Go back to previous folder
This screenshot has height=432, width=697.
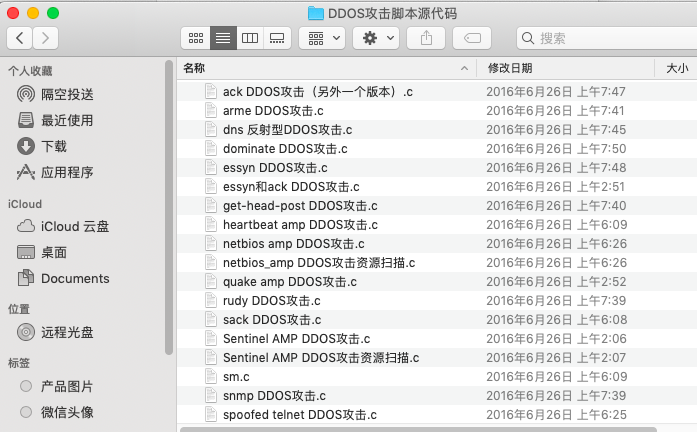click(x=20, y=38)
